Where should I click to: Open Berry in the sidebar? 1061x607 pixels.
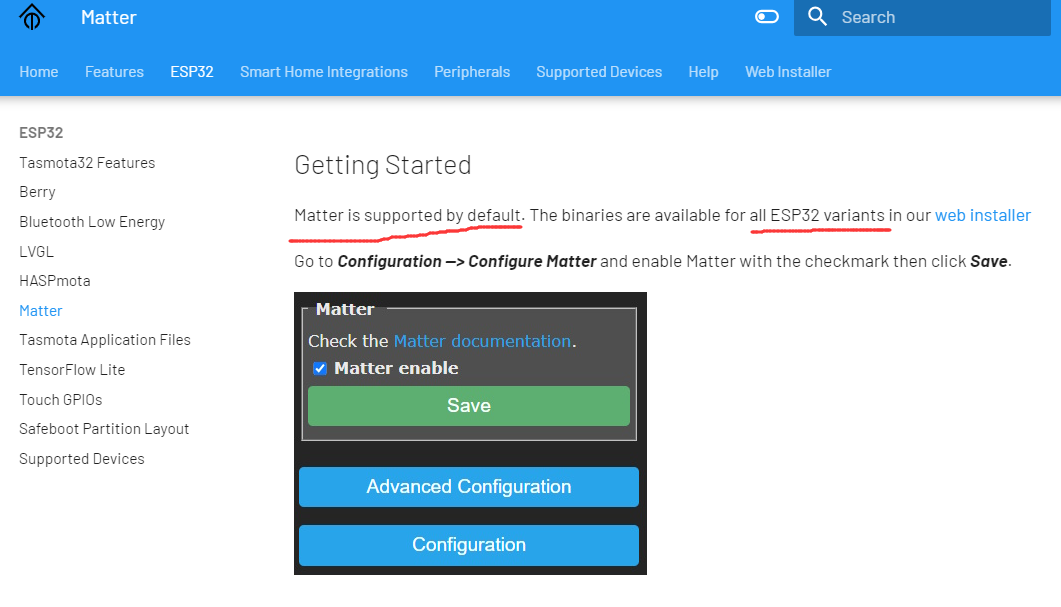[38, 192]
